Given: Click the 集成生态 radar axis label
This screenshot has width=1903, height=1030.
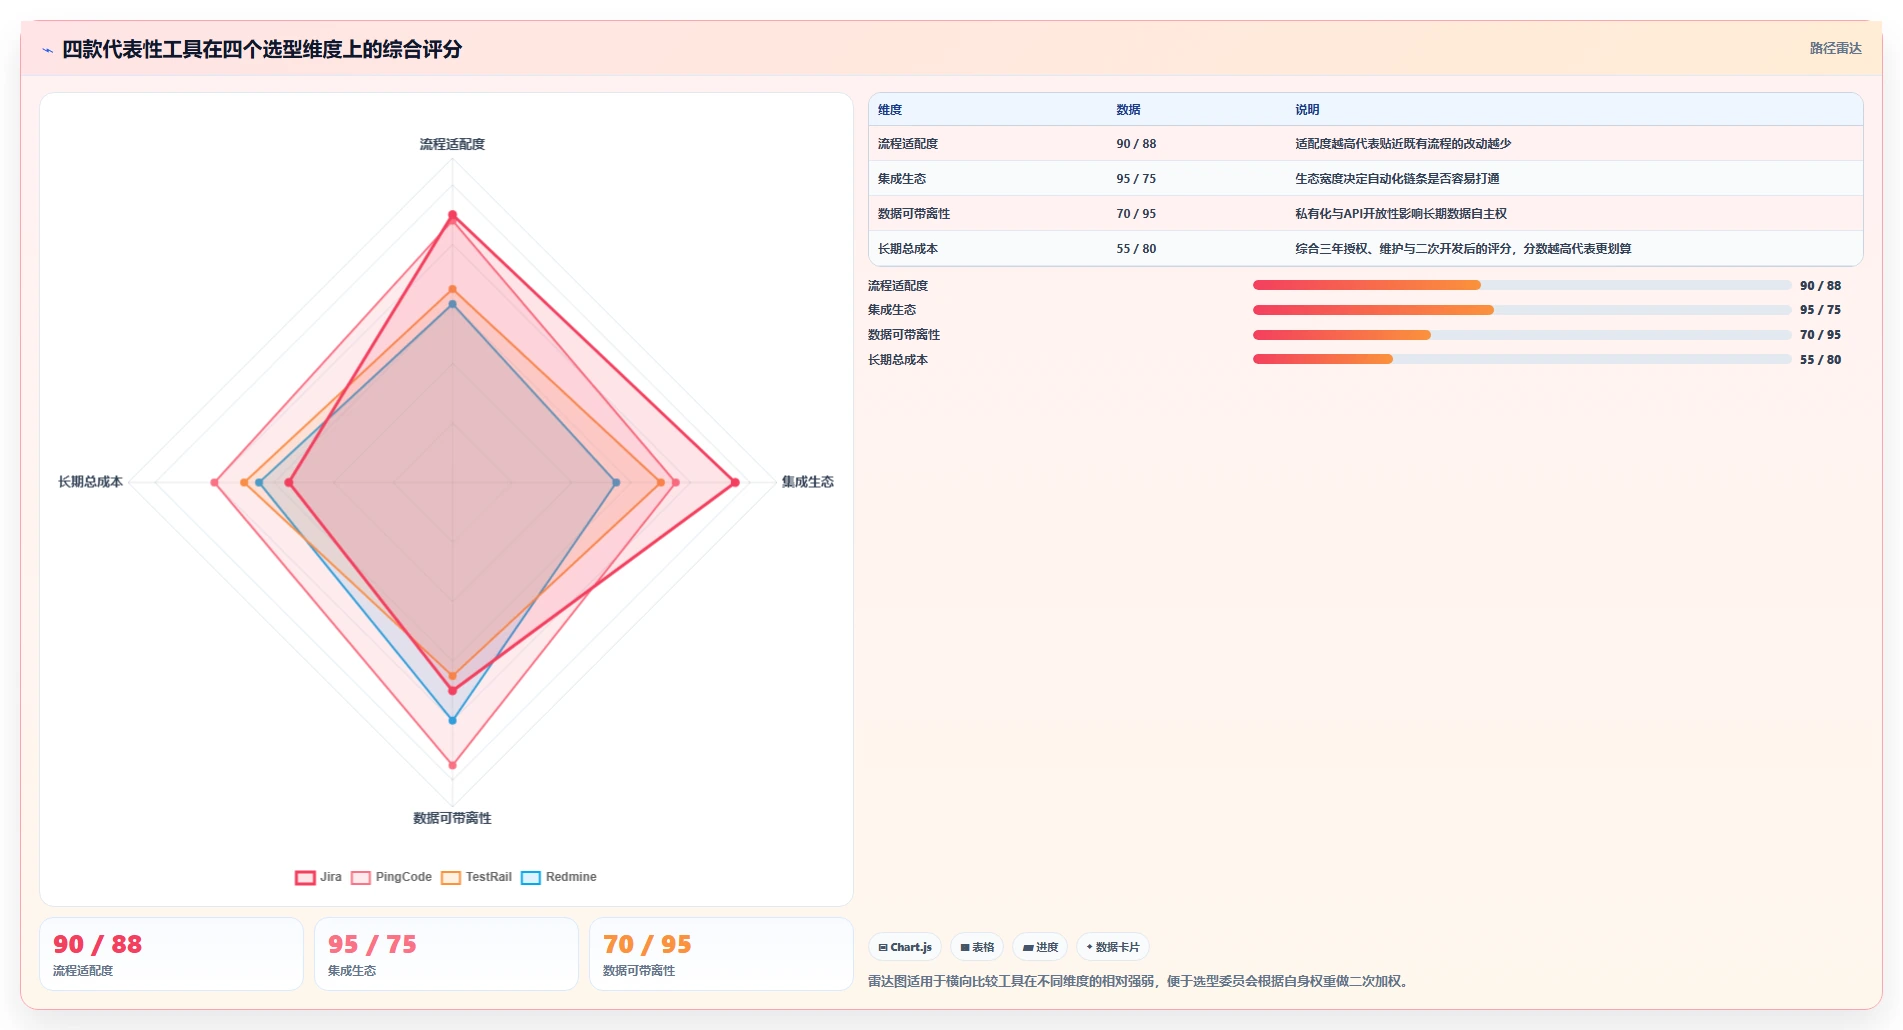Looking at the screenshot, I should 808,482.
